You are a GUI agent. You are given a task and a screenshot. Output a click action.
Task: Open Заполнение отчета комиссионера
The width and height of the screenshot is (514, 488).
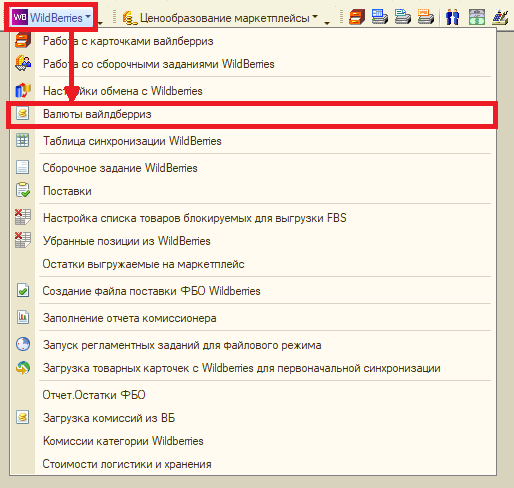pos(252,318)
